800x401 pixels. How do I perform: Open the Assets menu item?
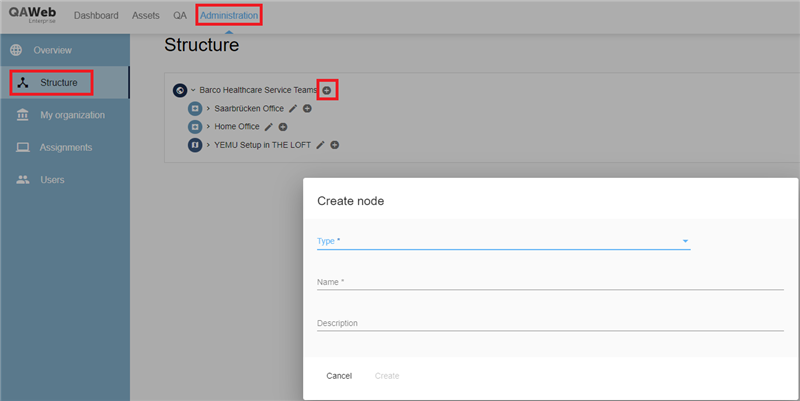pos(145,15)
